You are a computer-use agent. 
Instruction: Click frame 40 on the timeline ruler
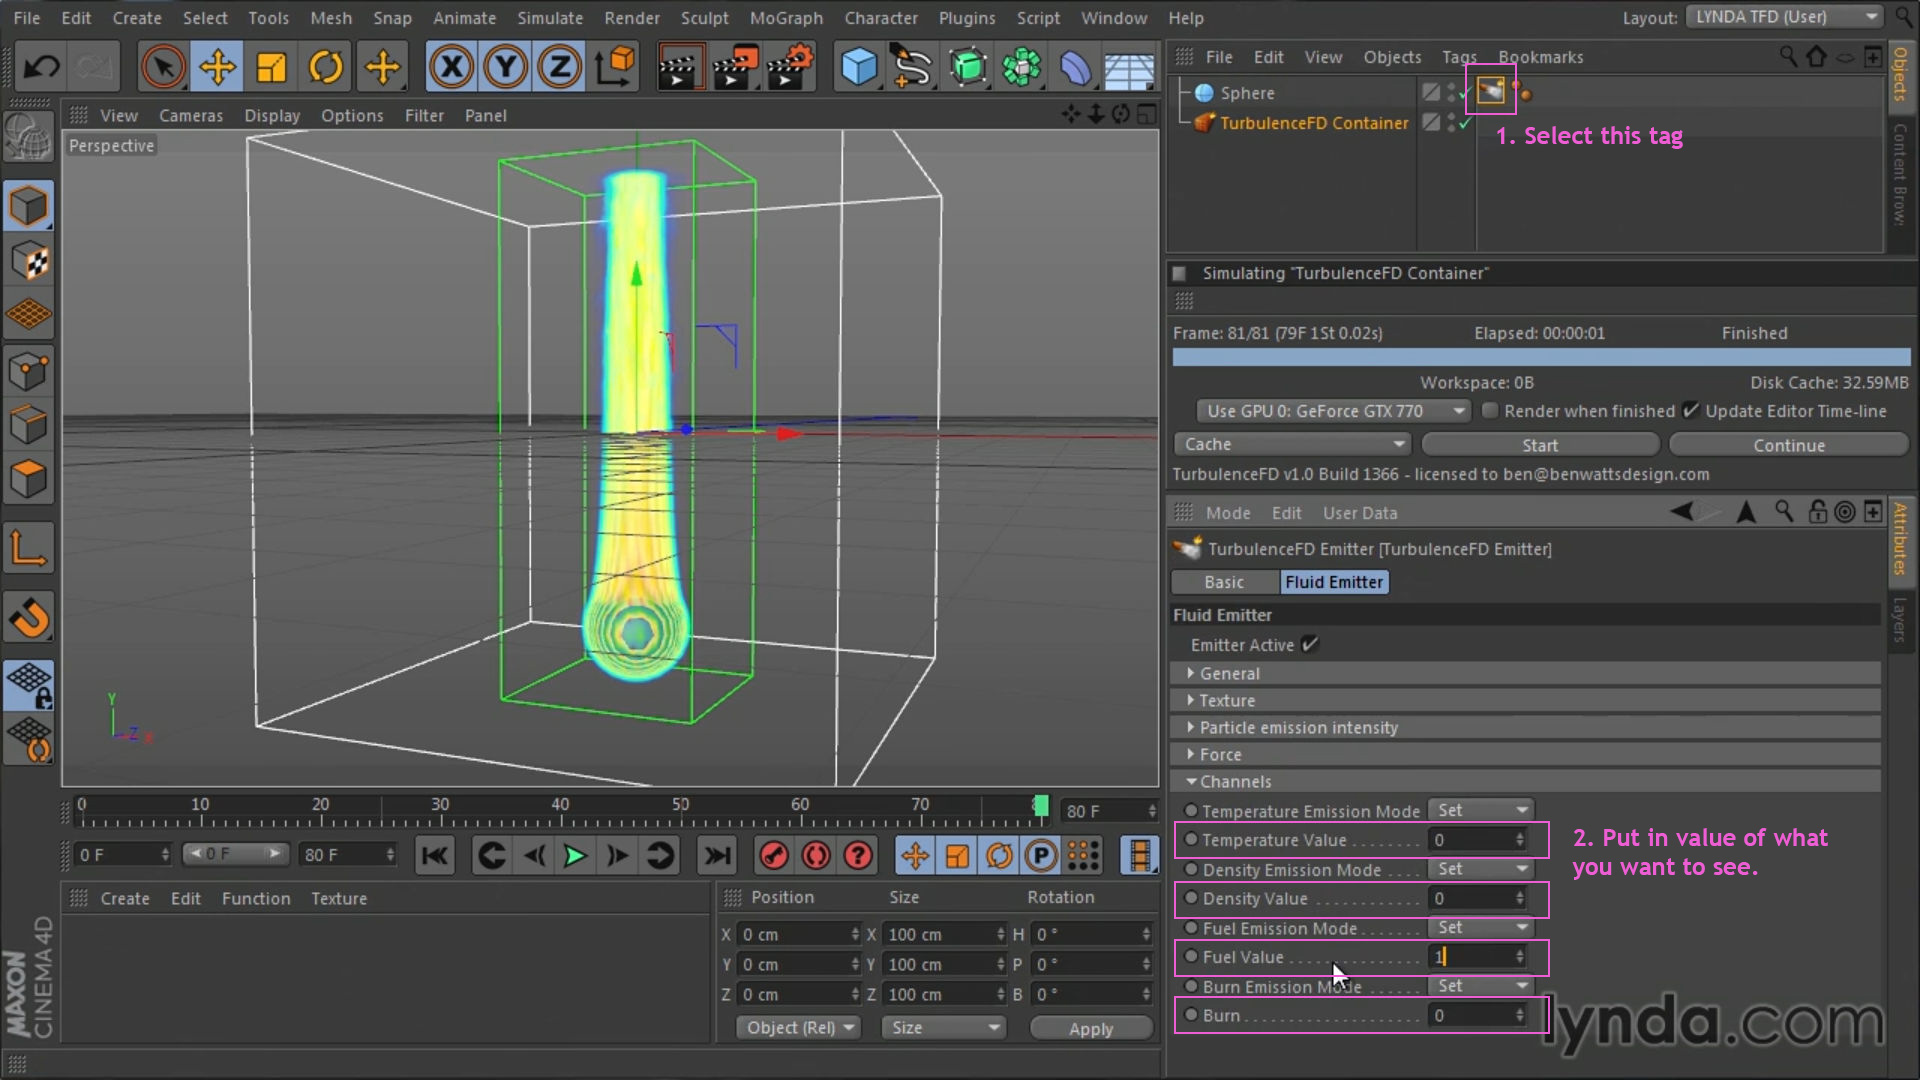560,810
